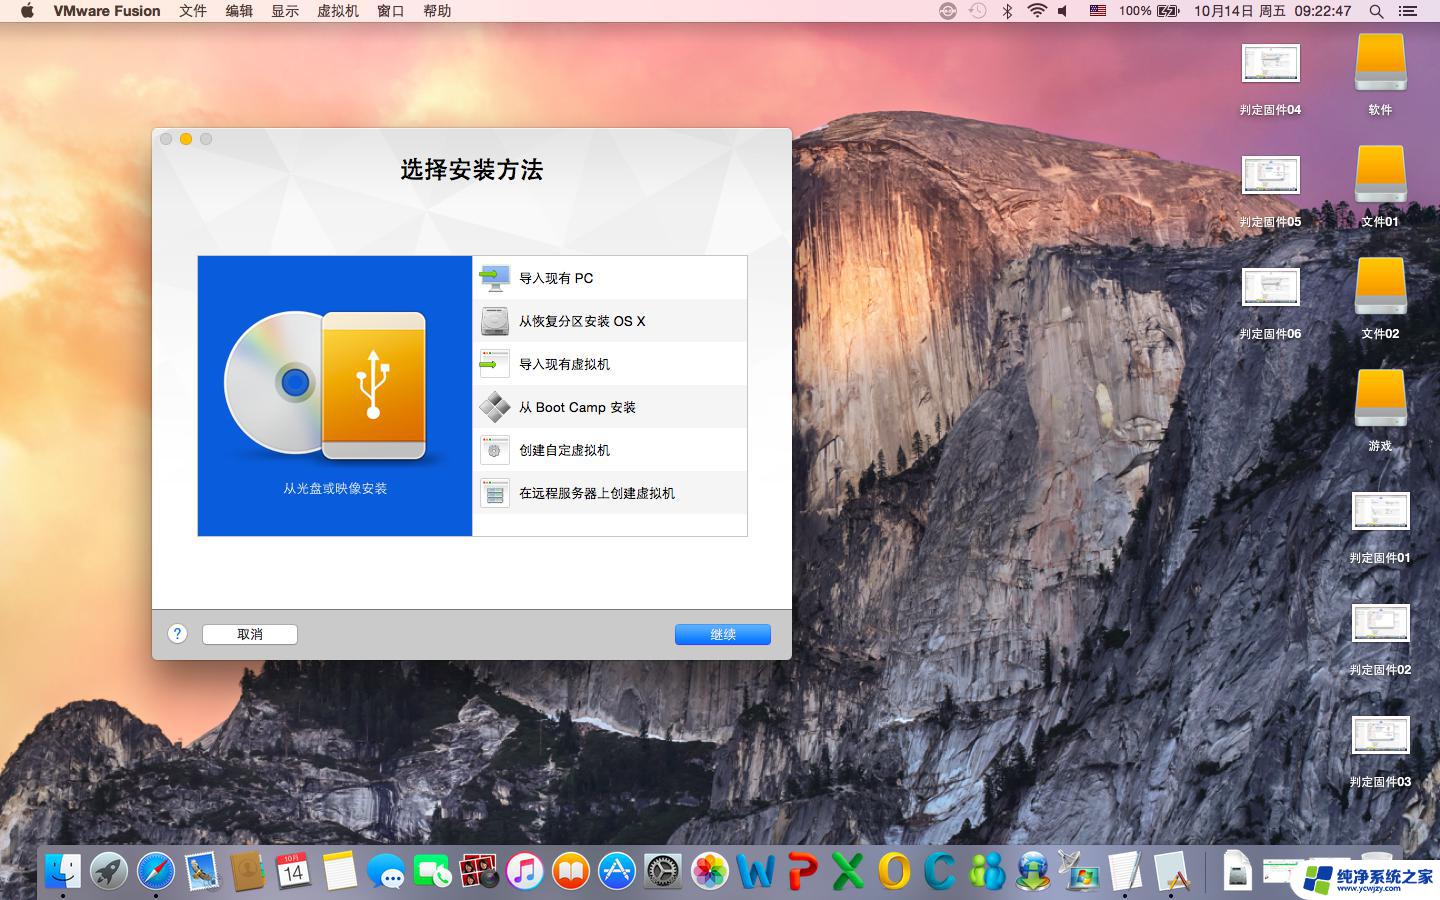1440x900 pixels.
Task: Choose the install OS X from recovery partition icon
Action: click(x=495, y=321)
